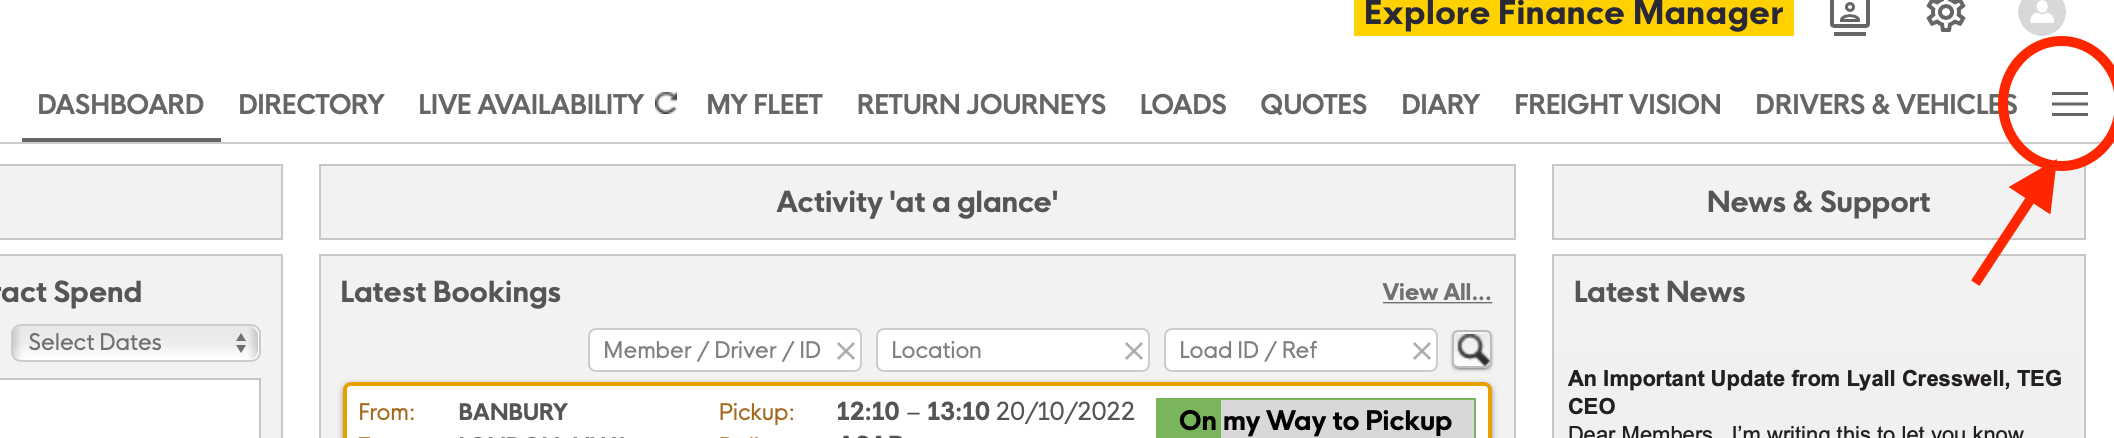2114x438 pixels.
Task: Select the Freight Vision tab
Action: [1617, 104]
